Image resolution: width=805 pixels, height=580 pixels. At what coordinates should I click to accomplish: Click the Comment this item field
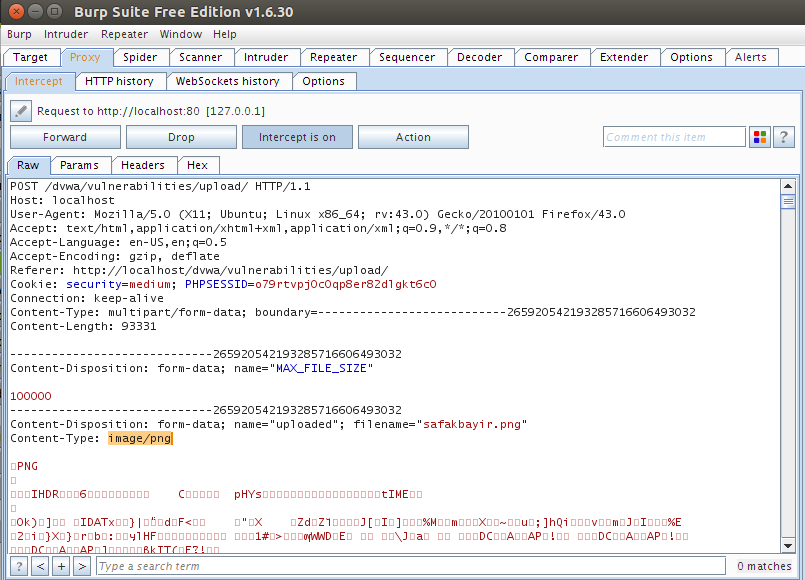click(x=675, y=137)
